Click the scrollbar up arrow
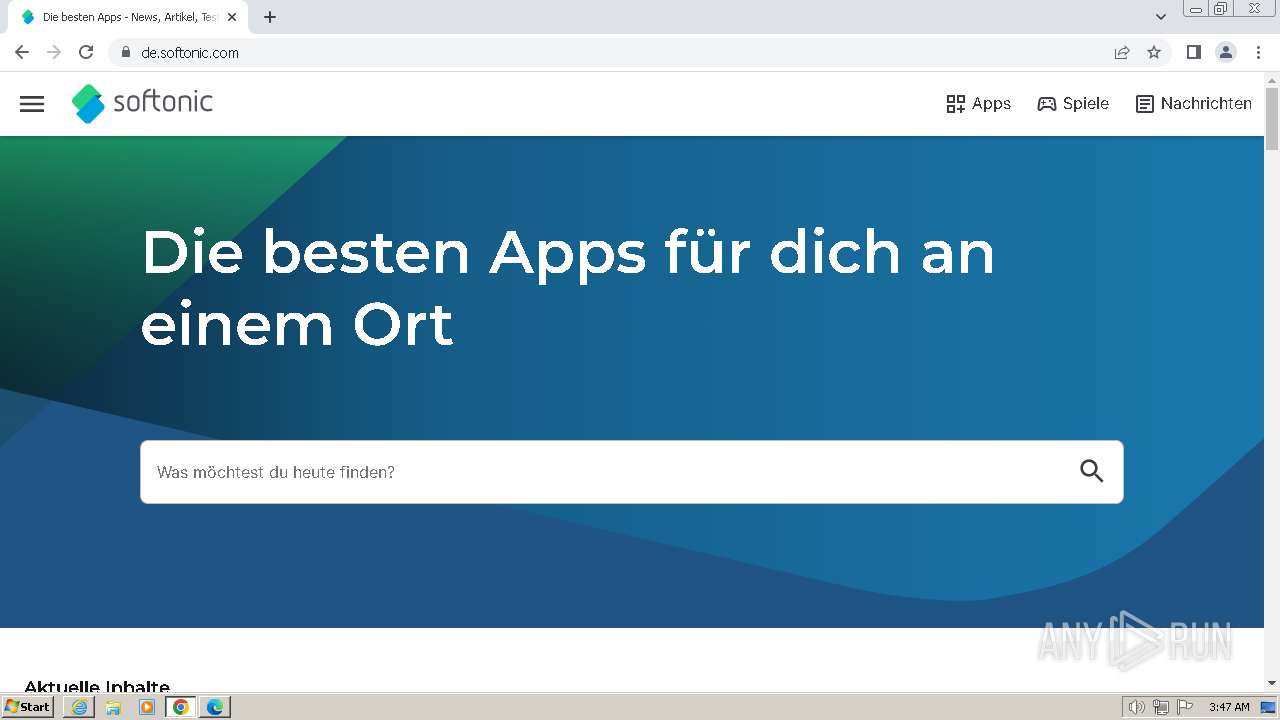 click(1272, 79)
